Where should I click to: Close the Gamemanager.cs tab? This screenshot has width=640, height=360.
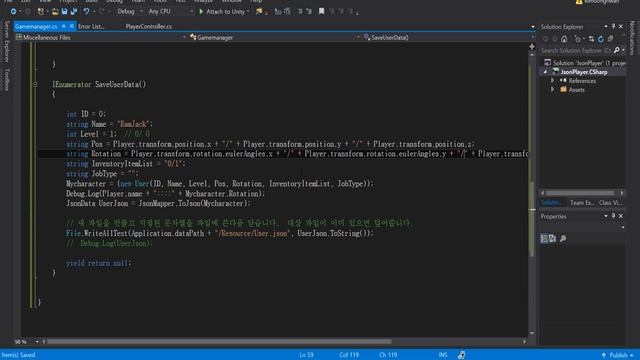[x=72, y=26]
